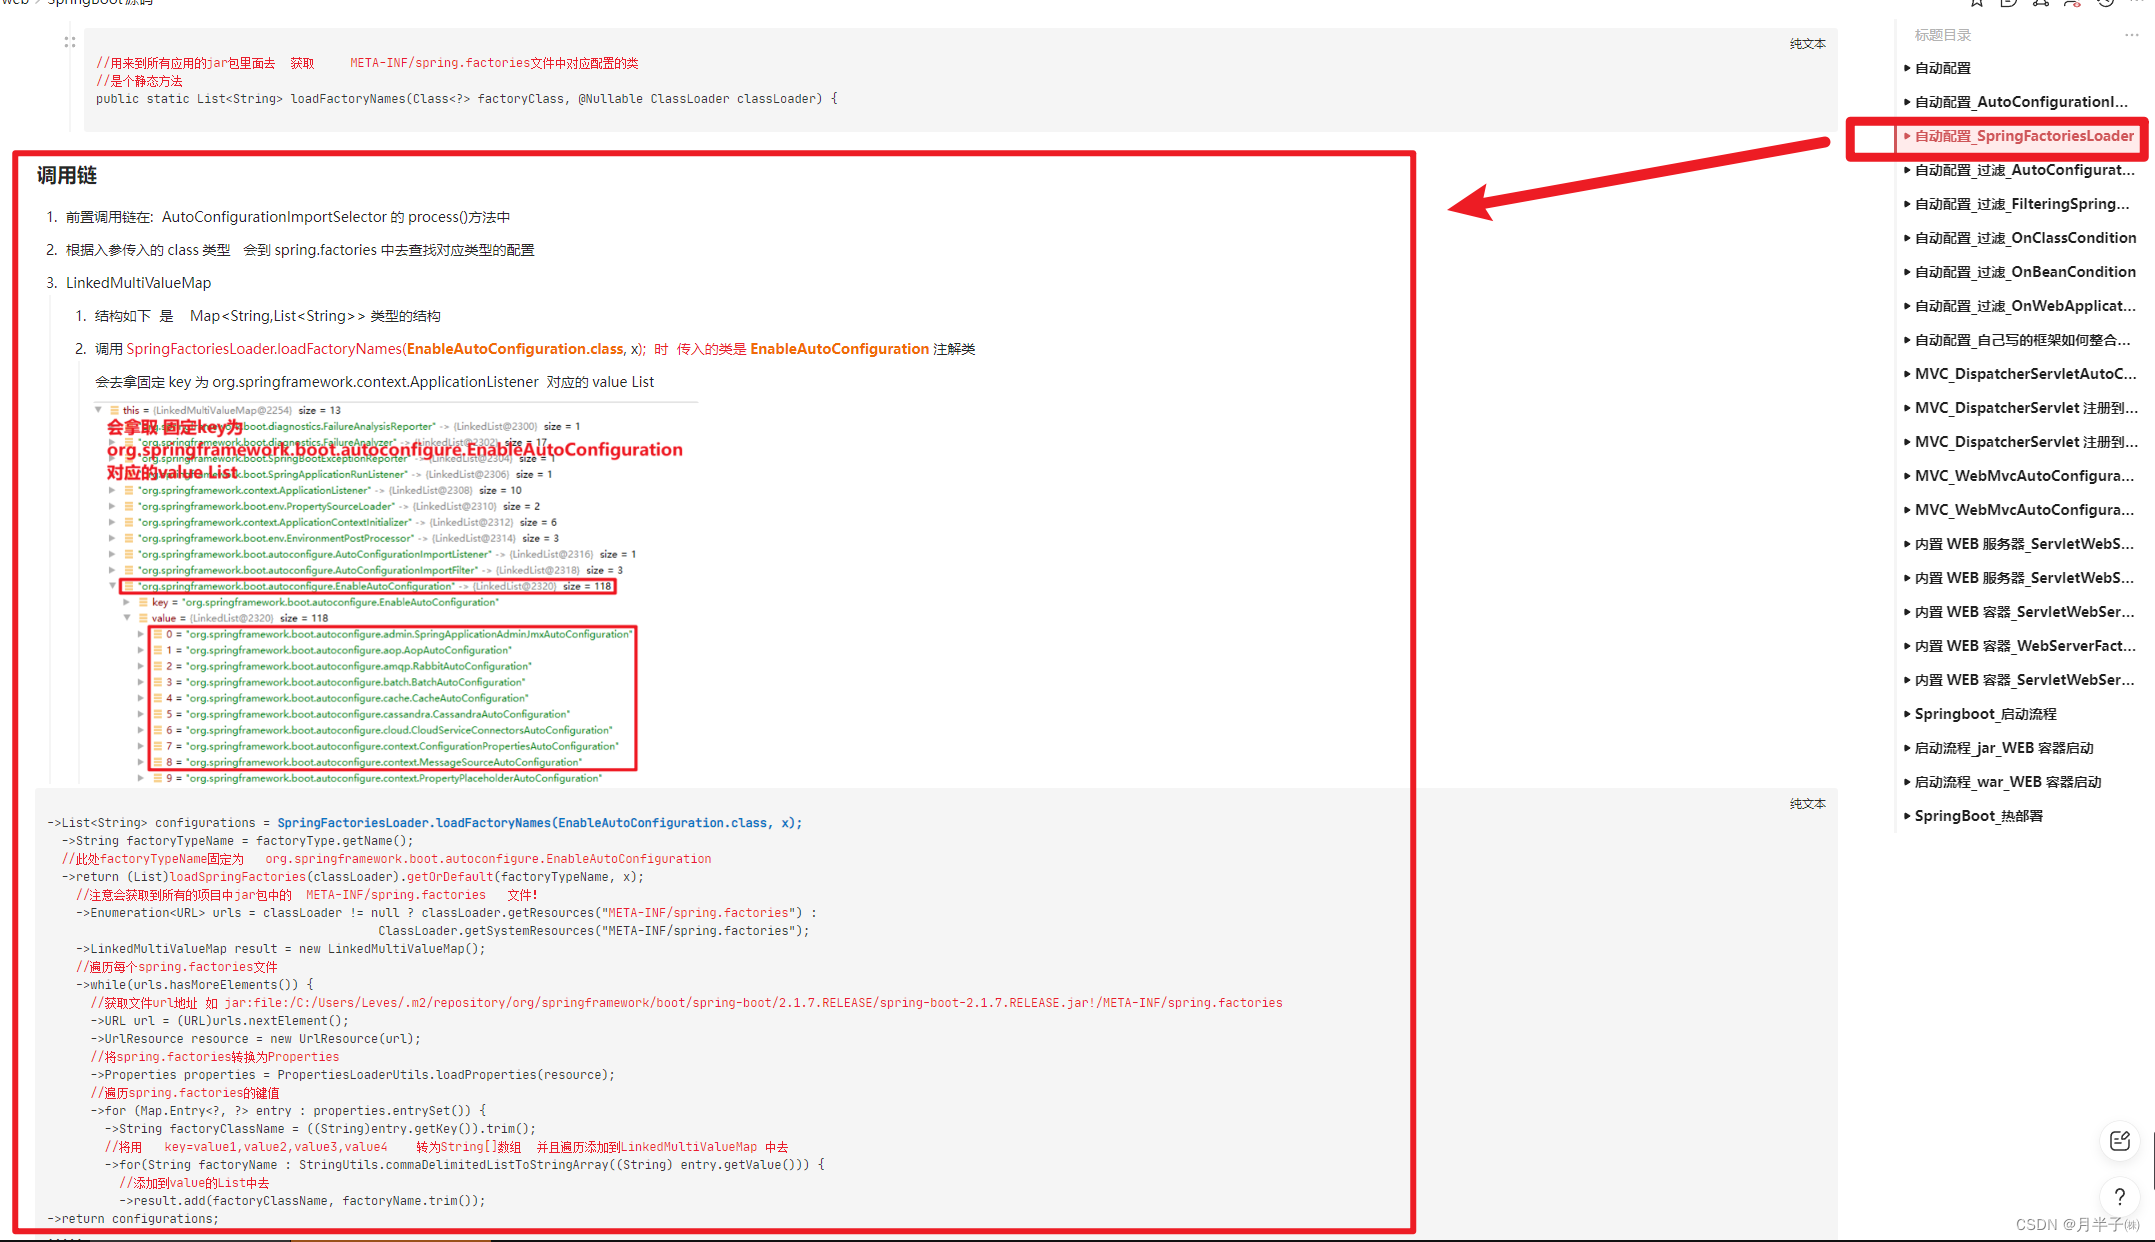Go to 自动配置_过滤_FilteringSpring... heading
The image size is (2155, 1242).
click(x=2022, y=204)
